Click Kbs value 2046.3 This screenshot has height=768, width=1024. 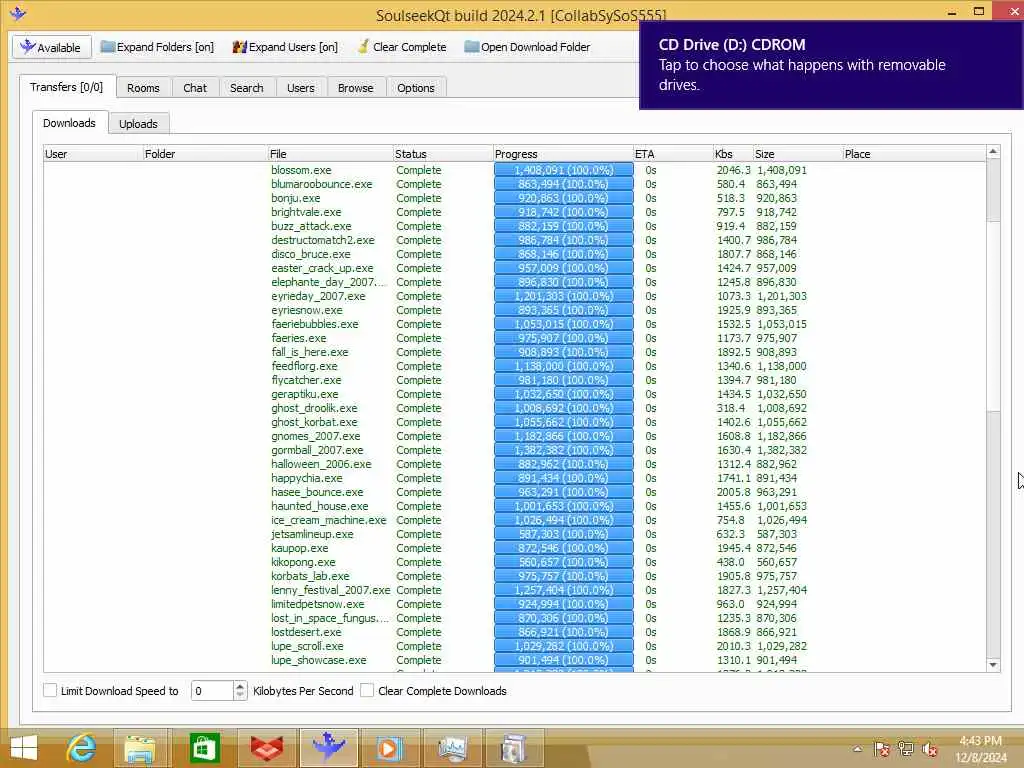click(x=733, y=170)
